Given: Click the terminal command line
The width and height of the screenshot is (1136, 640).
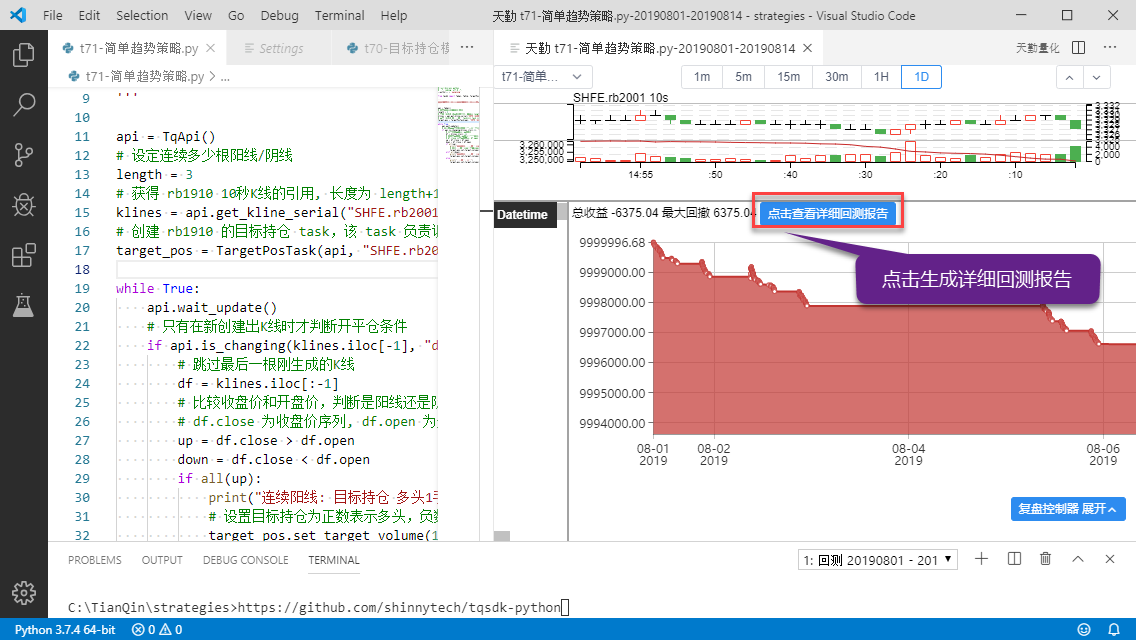Looking at the screenshot, I should tap(319, 607).
